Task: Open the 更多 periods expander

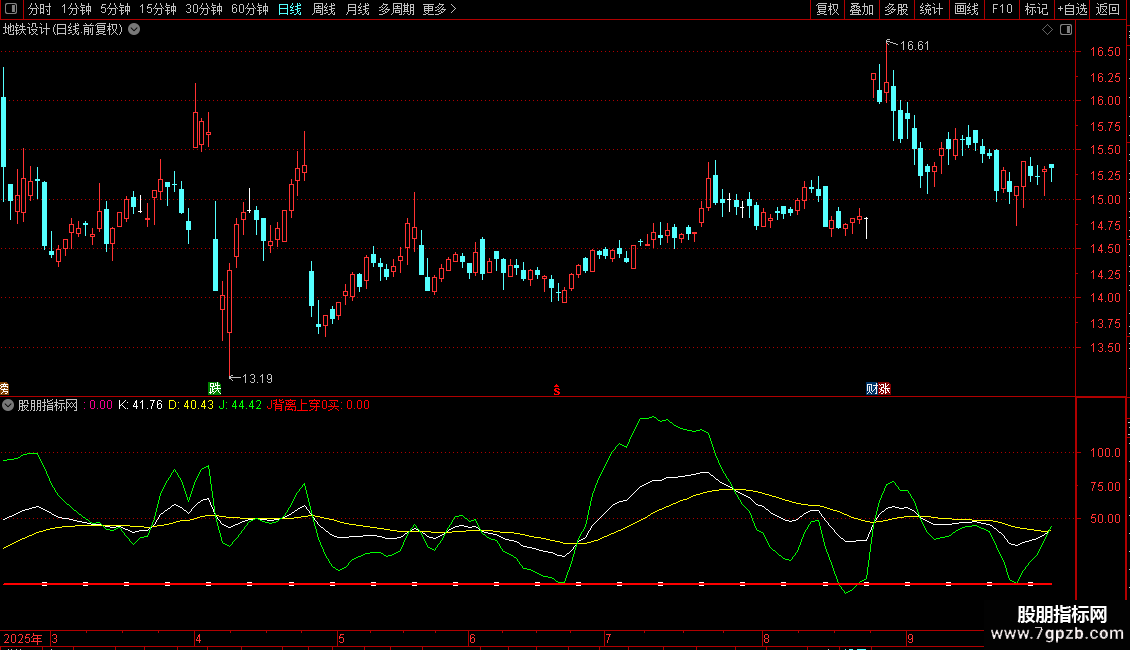Action: (x=439, y=9)
